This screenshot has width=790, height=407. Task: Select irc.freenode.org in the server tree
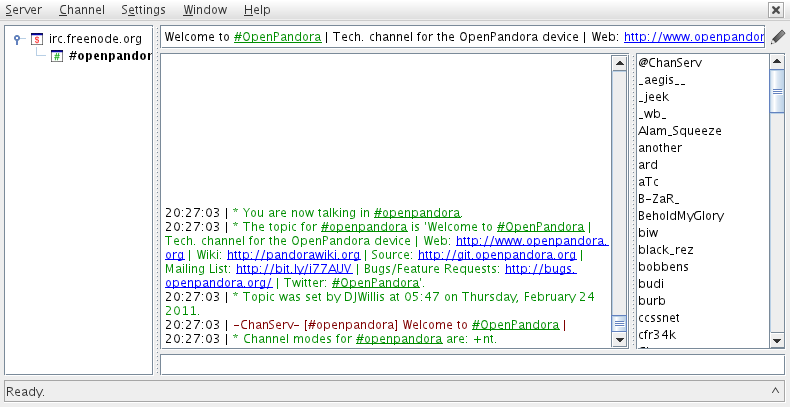(95, 39)
